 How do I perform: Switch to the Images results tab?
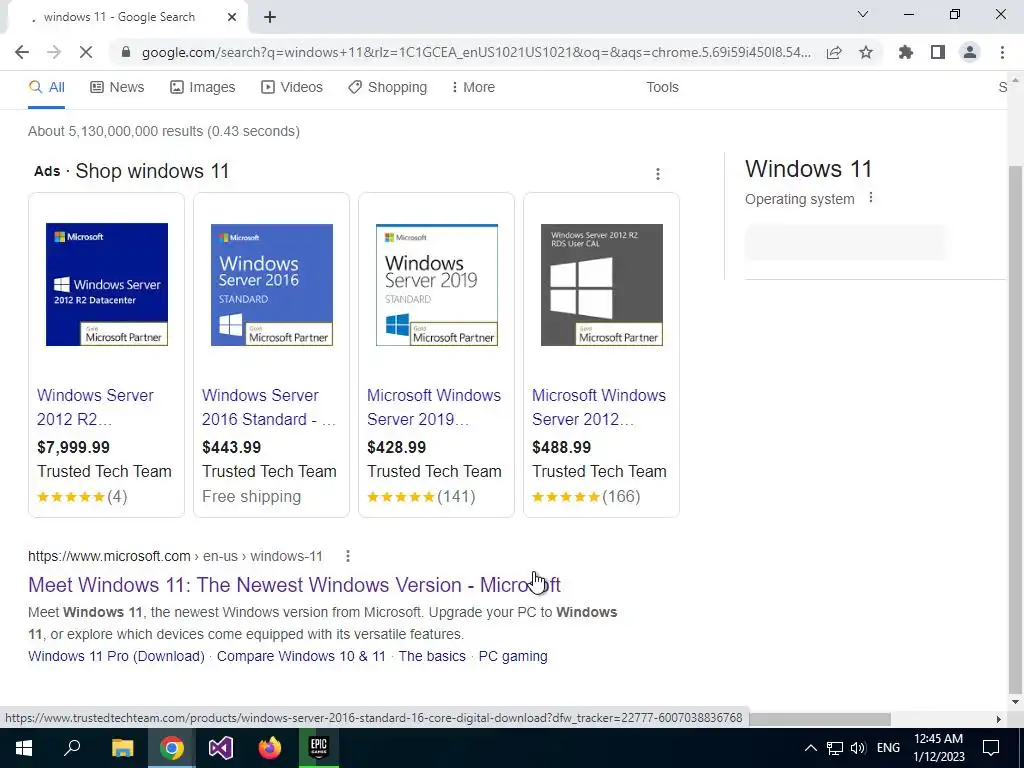[x=202, y=88]
